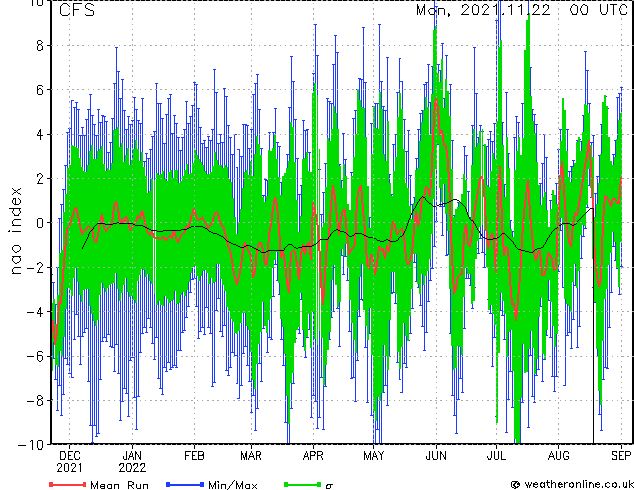This screenshot has width=634, height=490.
Task: Click the Mon, 2021.11.22 date text
Action: click(x=483, y=10)
